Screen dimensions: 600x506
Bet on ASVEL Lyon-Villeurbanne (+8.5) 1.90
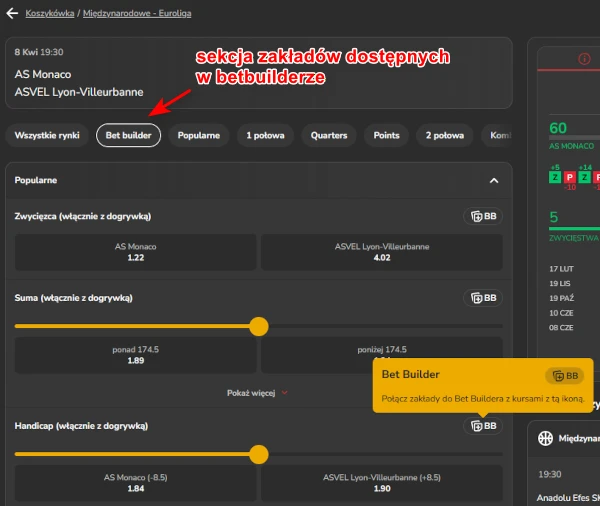click(x=382, y=483)
